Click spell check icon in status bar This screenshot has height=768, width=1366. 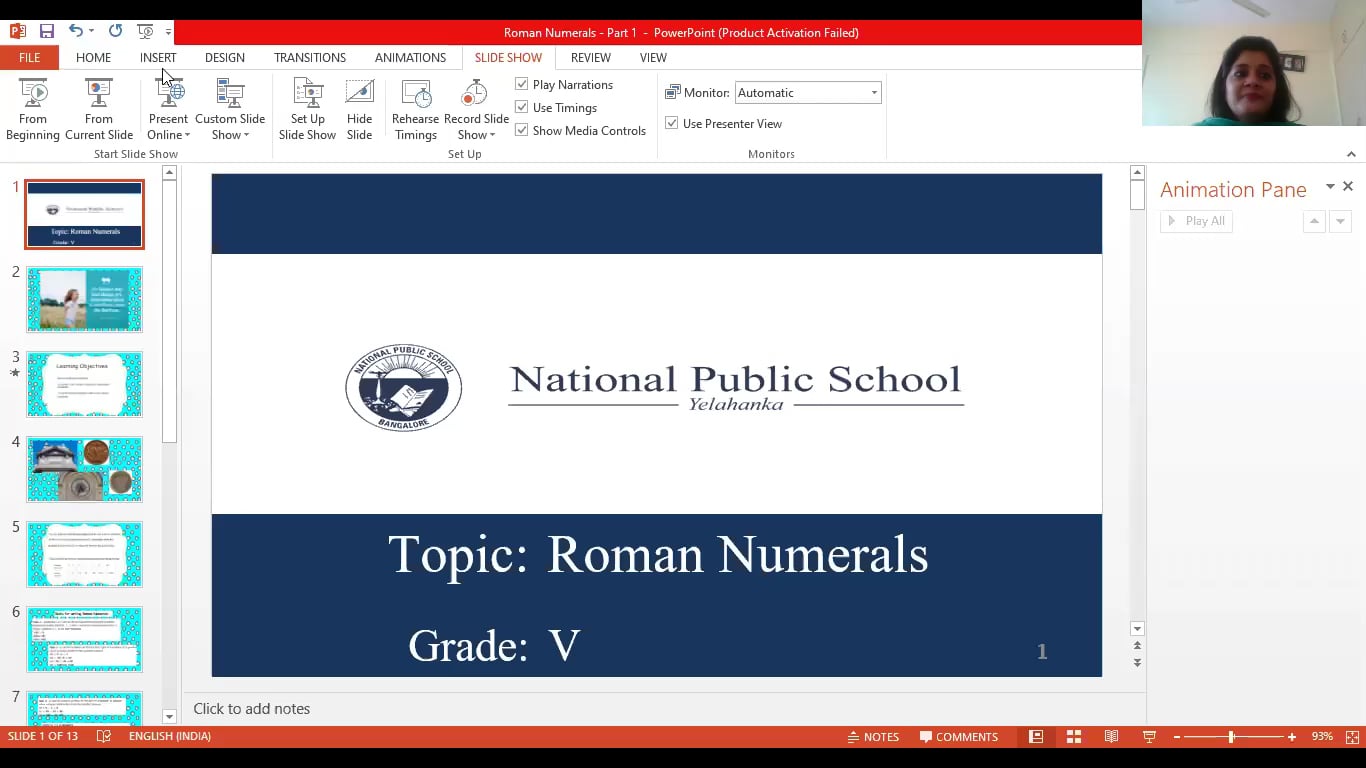click(104, 737)
